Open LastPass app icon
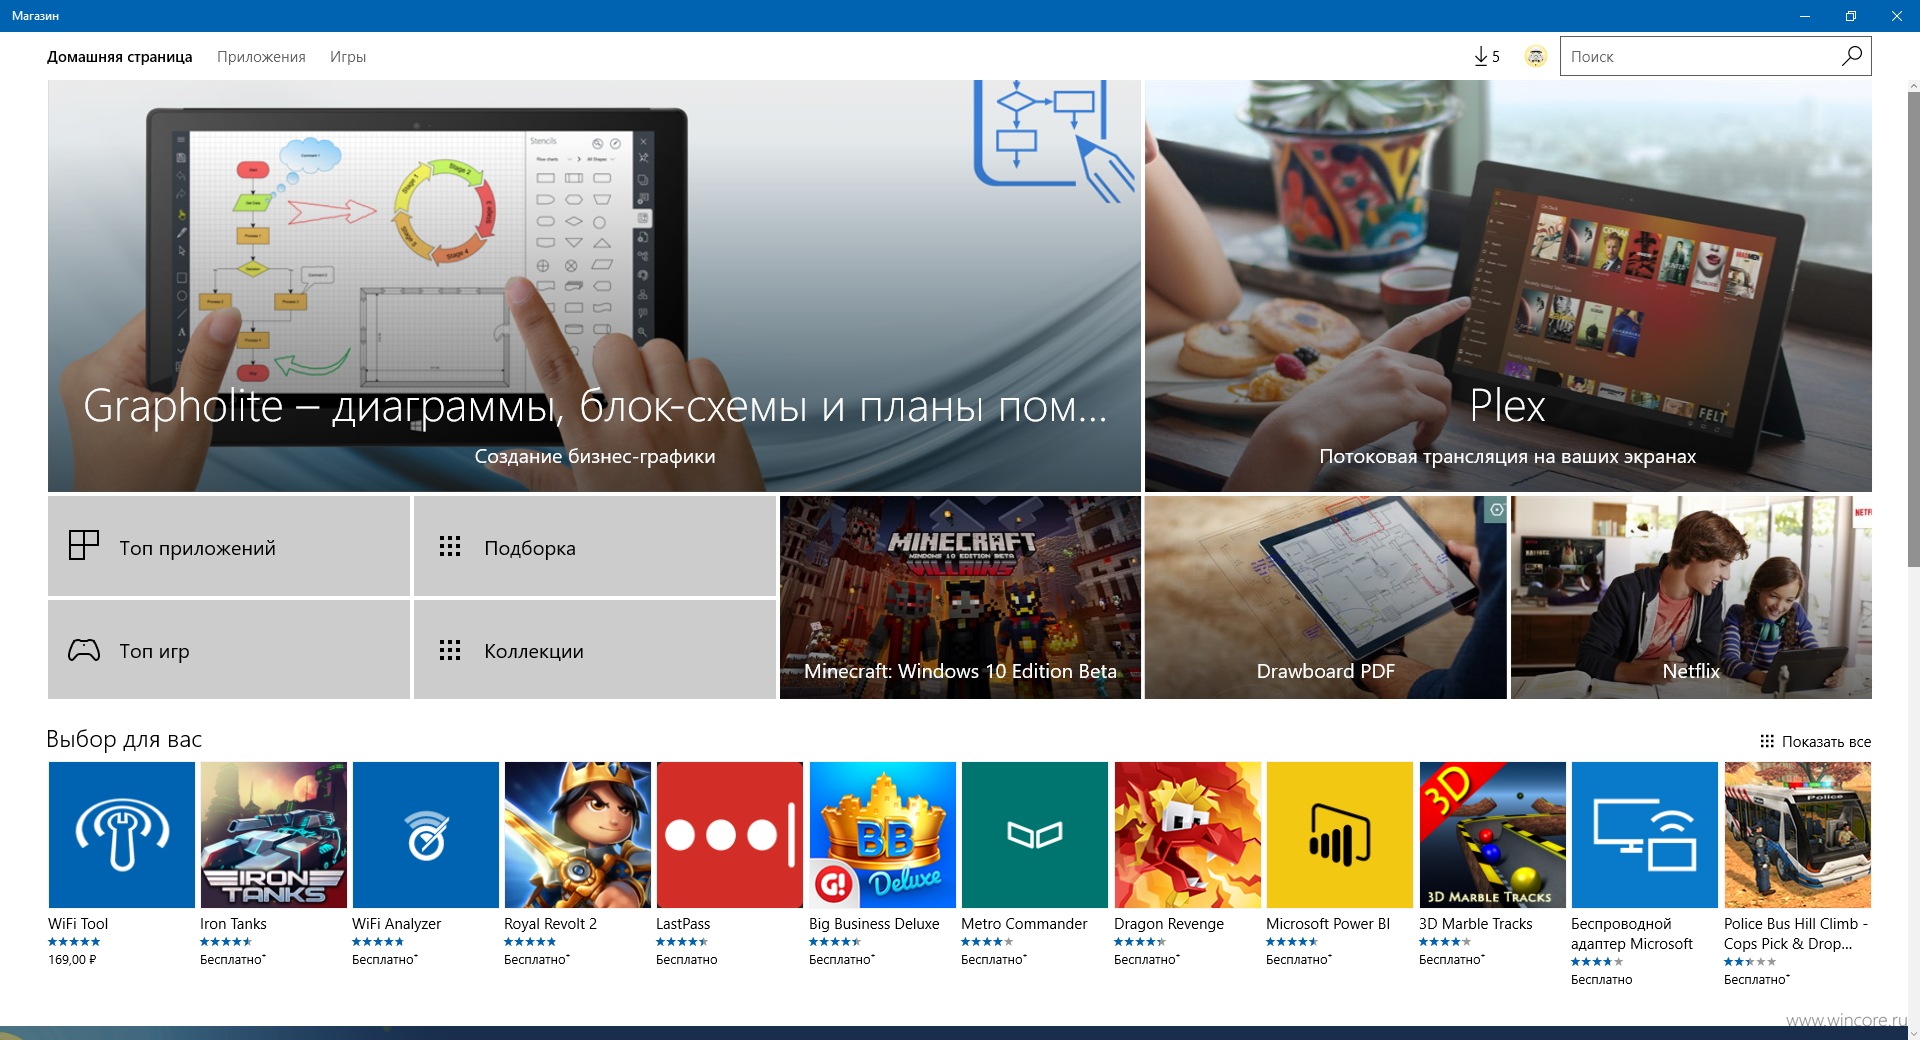 pyautogui.click(x=729, y=835)
